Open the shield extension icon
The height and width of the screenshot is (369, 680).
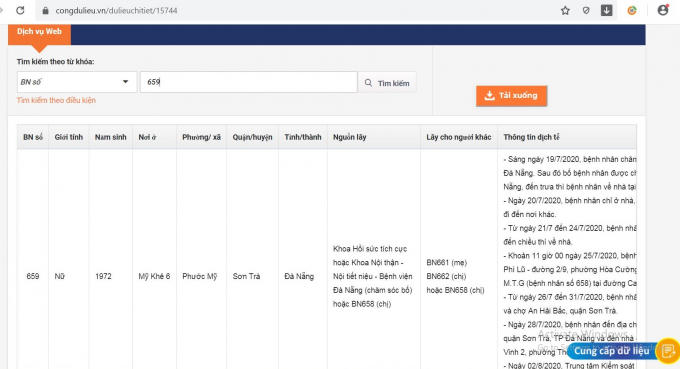tap(586, 10)
